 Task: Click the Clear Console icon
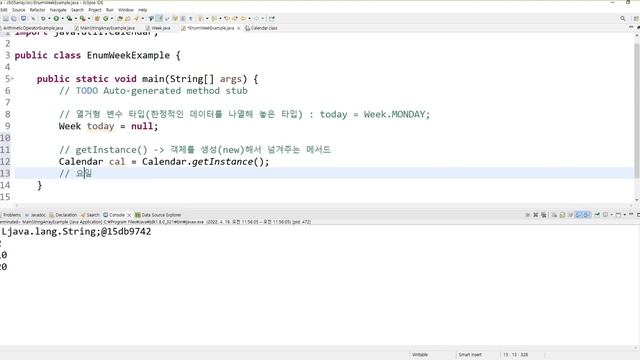554,215
